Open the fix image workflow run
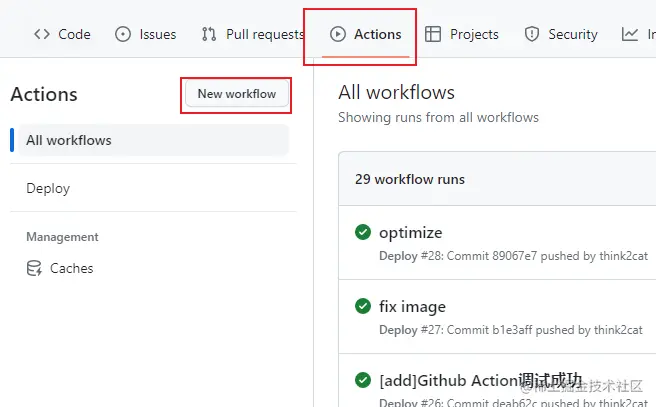 click(x=412, y=307)
